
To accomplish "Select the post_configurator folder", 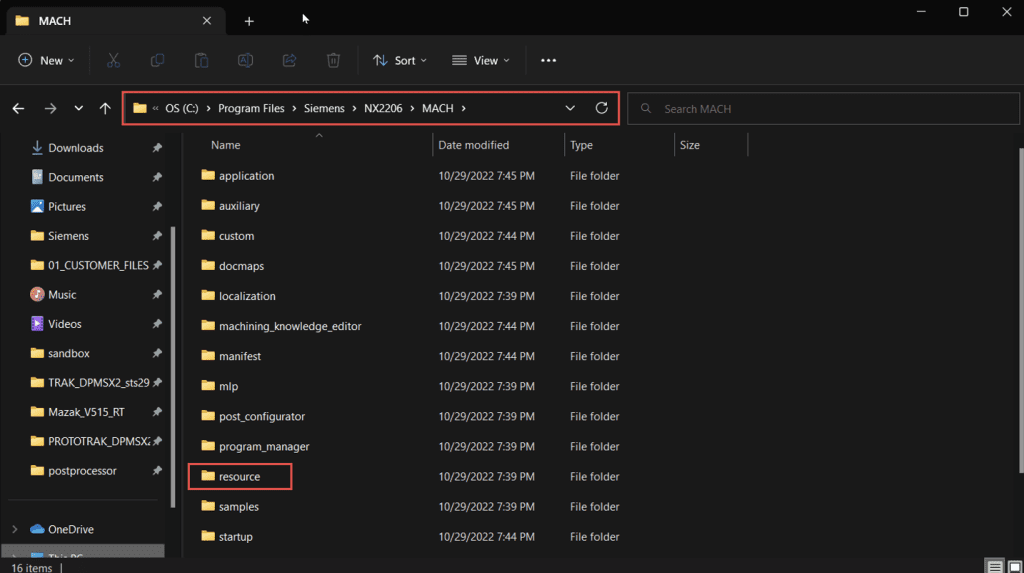I will 253,416.
